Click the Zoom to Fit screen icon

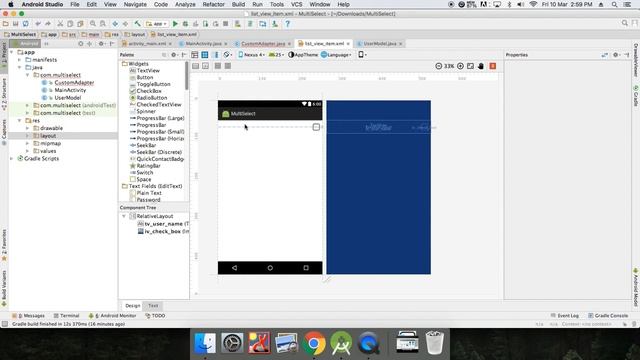[470, 66]
